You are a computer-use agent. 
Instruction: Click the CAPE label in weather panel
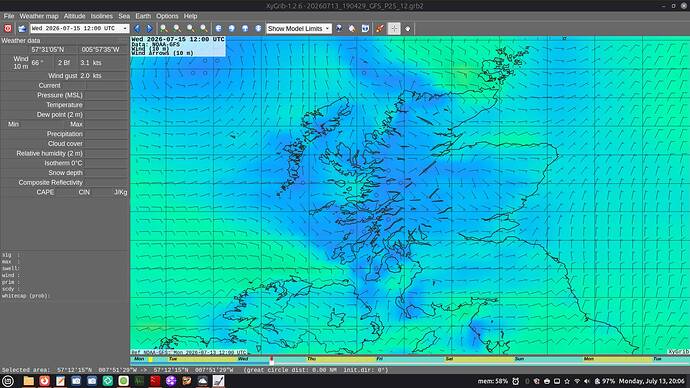pos(45,192)
